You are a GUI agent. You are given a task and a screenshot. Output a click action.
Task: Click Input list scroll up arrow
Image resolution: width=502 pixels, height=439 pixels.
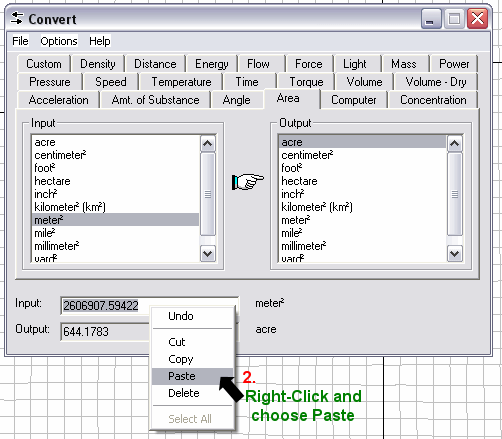(208, 144)
